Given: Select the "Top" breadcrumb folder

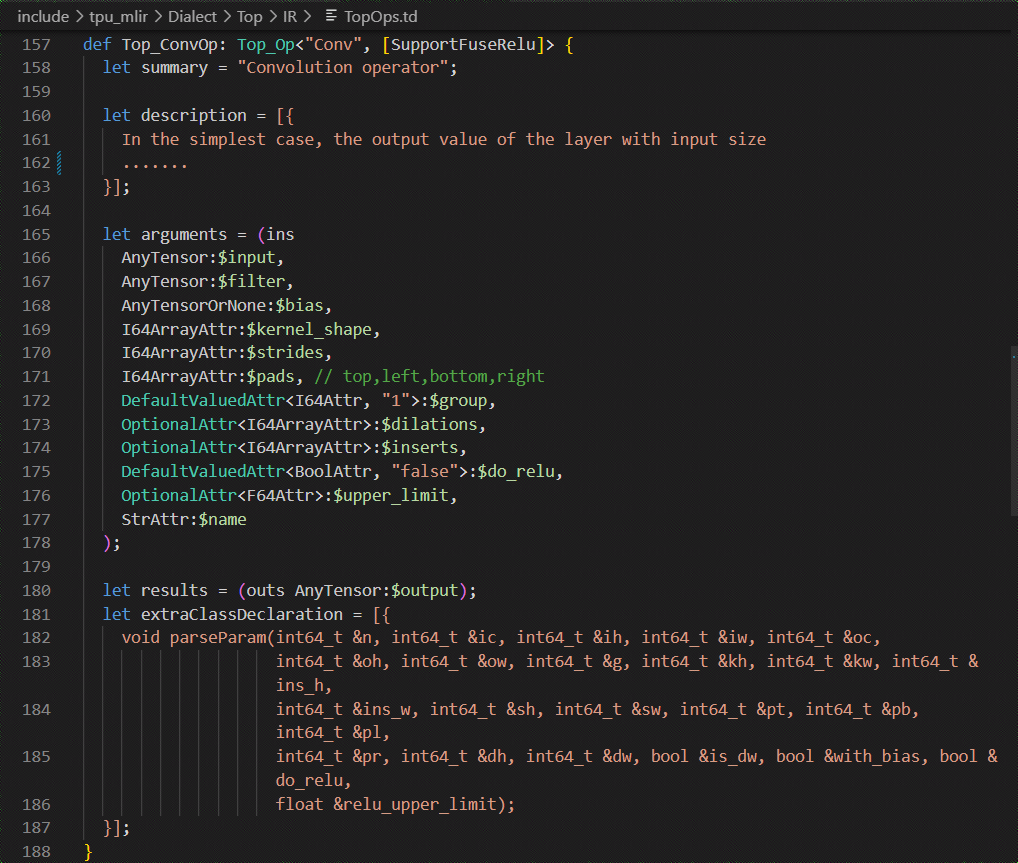Looking at the screenshot, I should tap(250, 17).
